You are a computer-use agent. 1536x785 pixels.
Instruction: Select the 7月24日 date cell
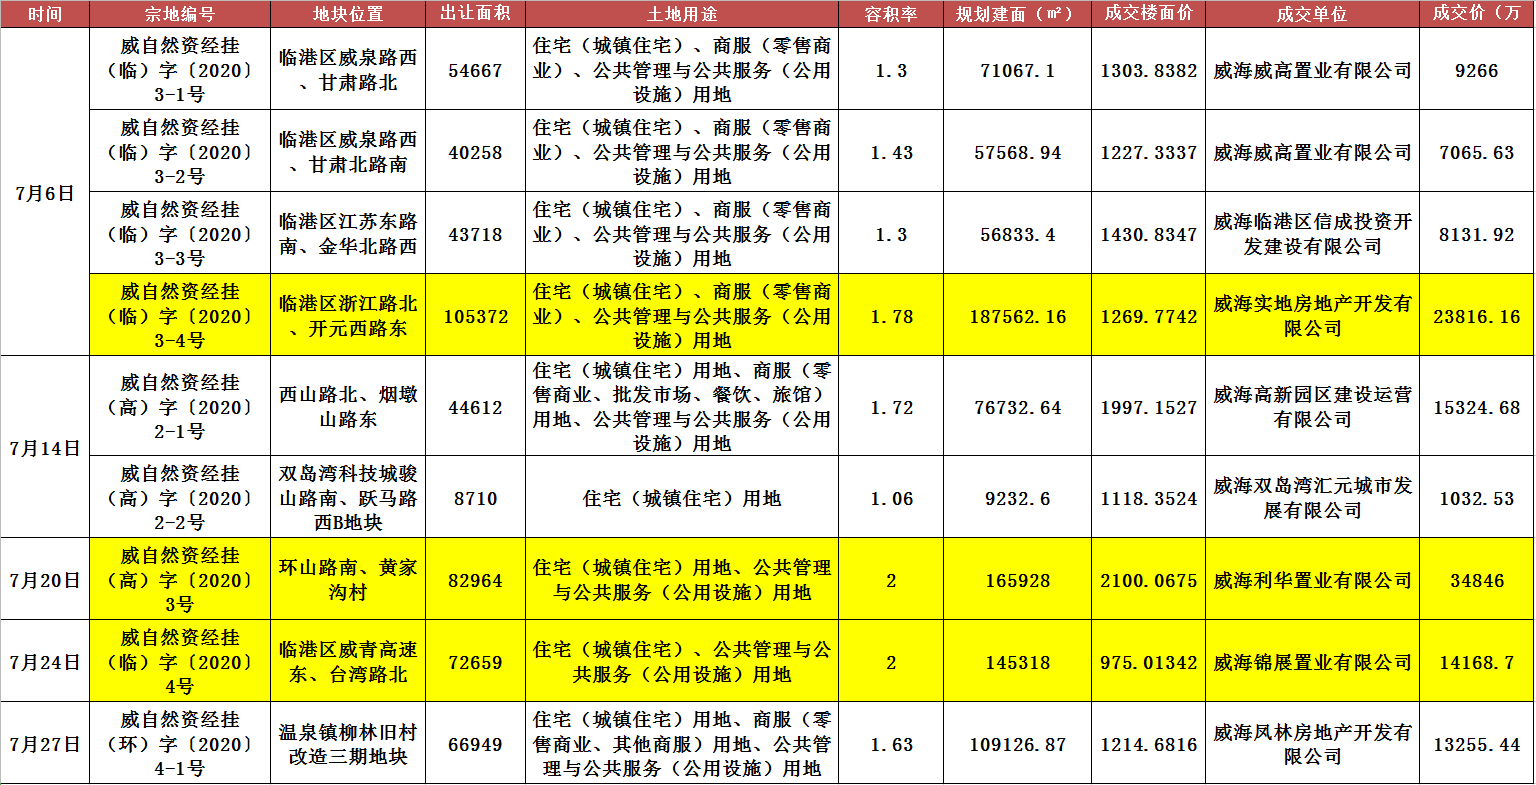[x=45, y=662]
